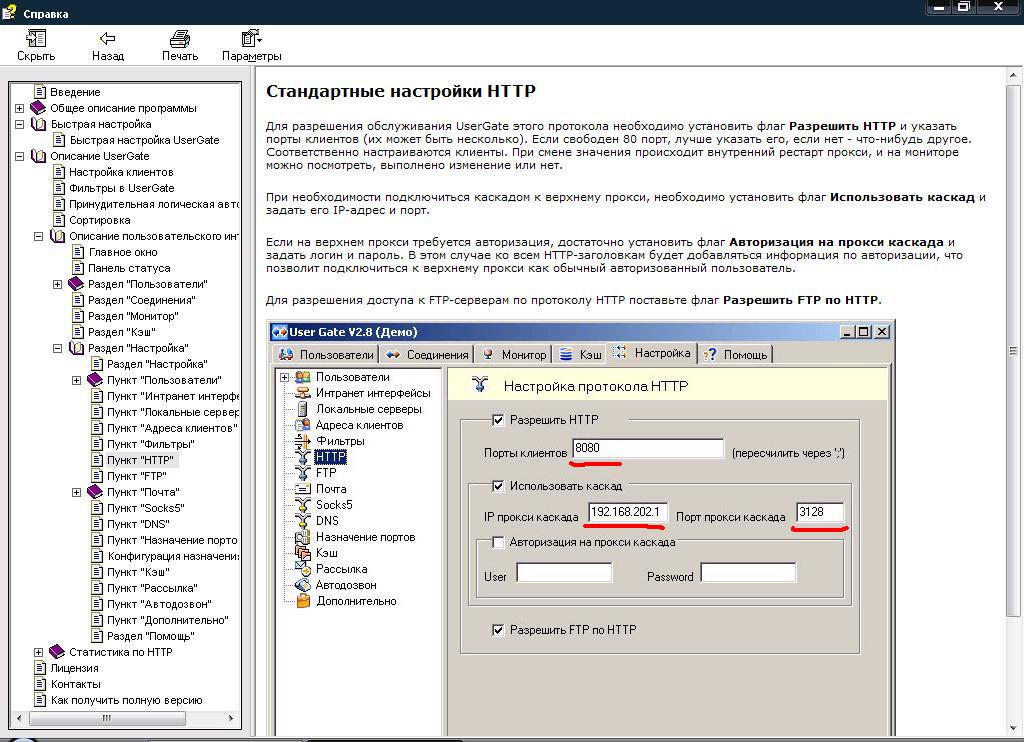This screenshot has height=742, width=1024.
Task: Click the Дополнительно icon in settings tree
Action: coord(302,601)
